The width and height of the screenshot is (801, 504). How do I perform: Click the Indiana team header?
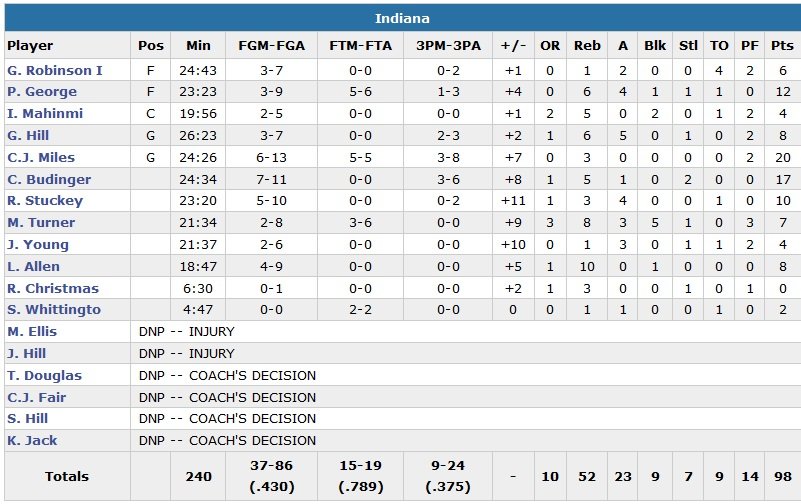(x=402, y=19)
